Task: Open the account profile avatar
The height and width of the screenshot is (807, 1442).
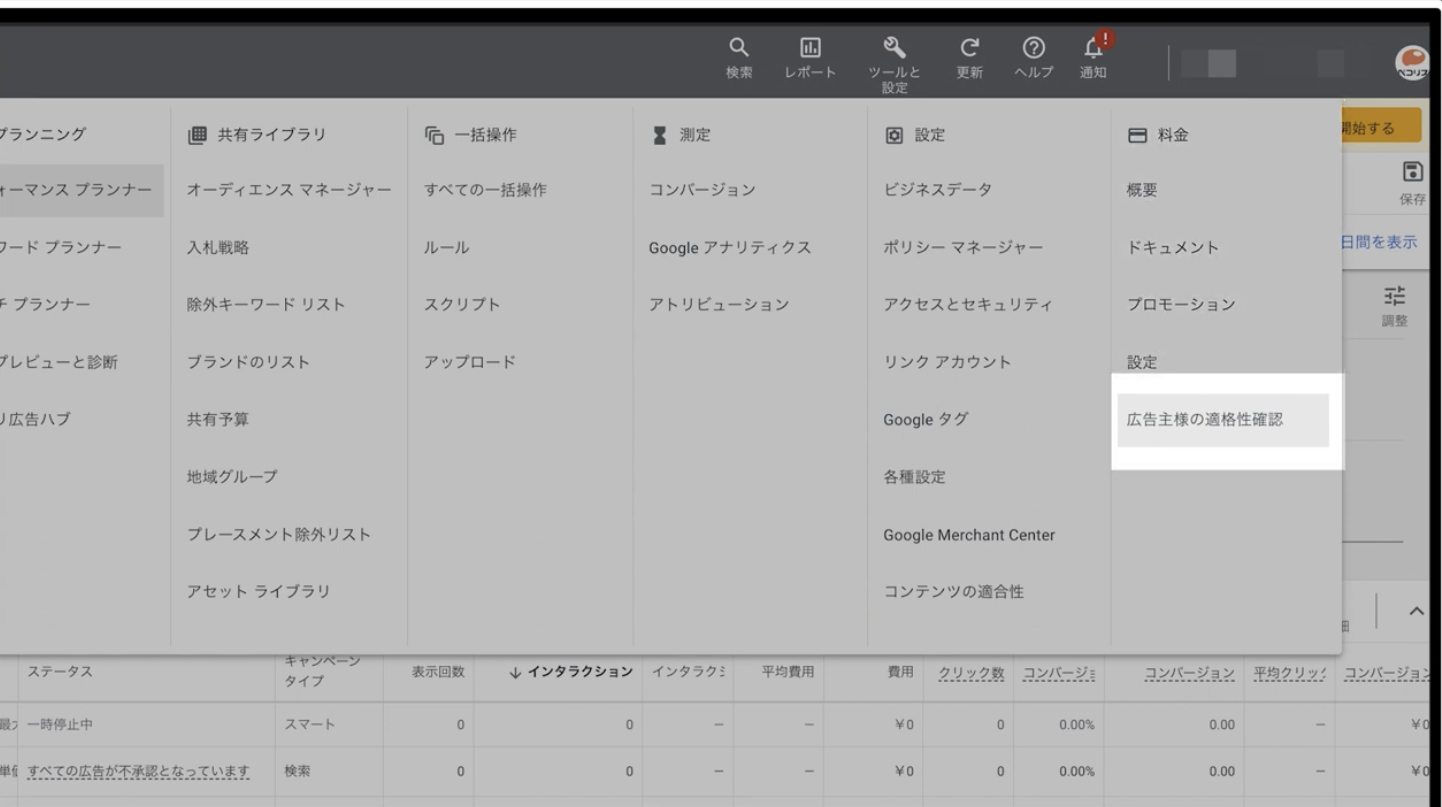Action: tap(1411, 62)
